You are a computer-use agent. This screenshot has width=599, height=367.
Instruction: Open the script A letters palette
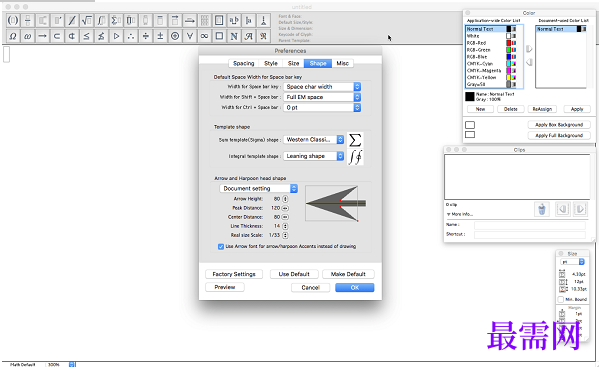point(249,36)
